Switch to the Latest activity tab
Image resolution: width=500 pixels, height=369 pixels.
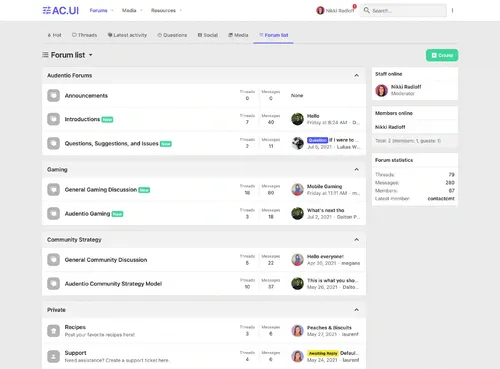point(127,35)
